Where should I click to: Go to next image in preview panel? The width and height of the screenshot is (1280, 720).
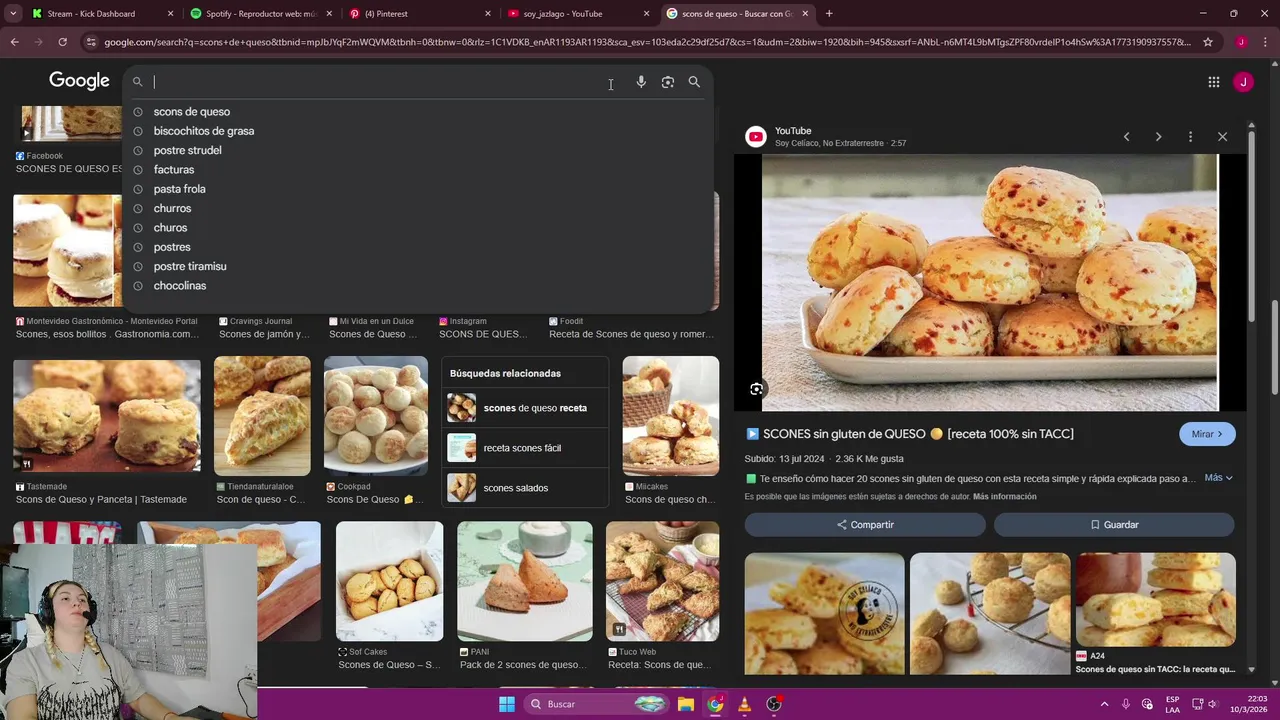pyautogui.click(x=1158, y=137)
